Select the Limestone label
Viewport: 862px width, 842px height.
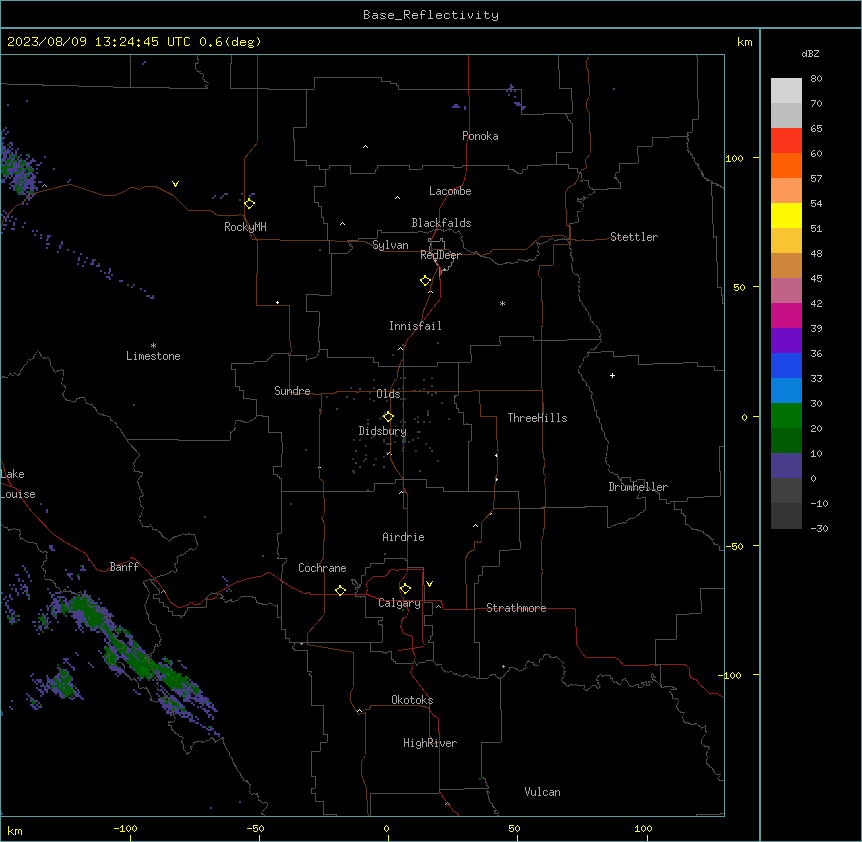pyautogui.click(x=153, y=356)
